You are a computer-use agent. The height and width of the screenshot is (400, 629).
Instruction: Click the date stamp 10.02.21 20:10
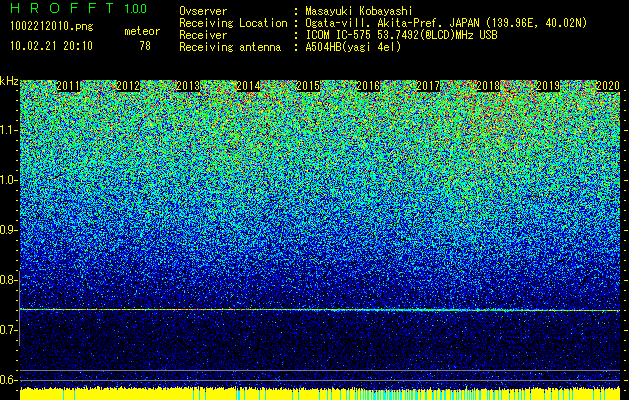[x=51, y=46]
